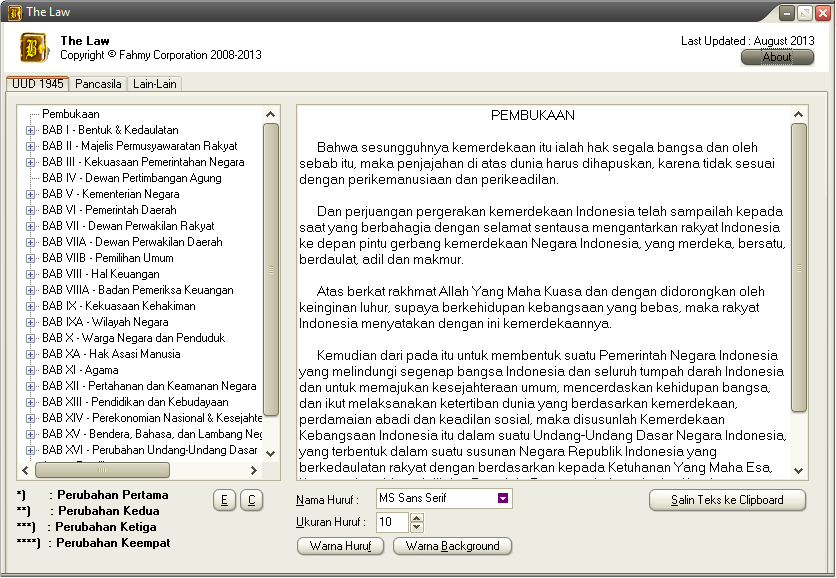Expand BAB X - Warga Negara dan Penduduk

pyautogui.click(x=30, y=338)
